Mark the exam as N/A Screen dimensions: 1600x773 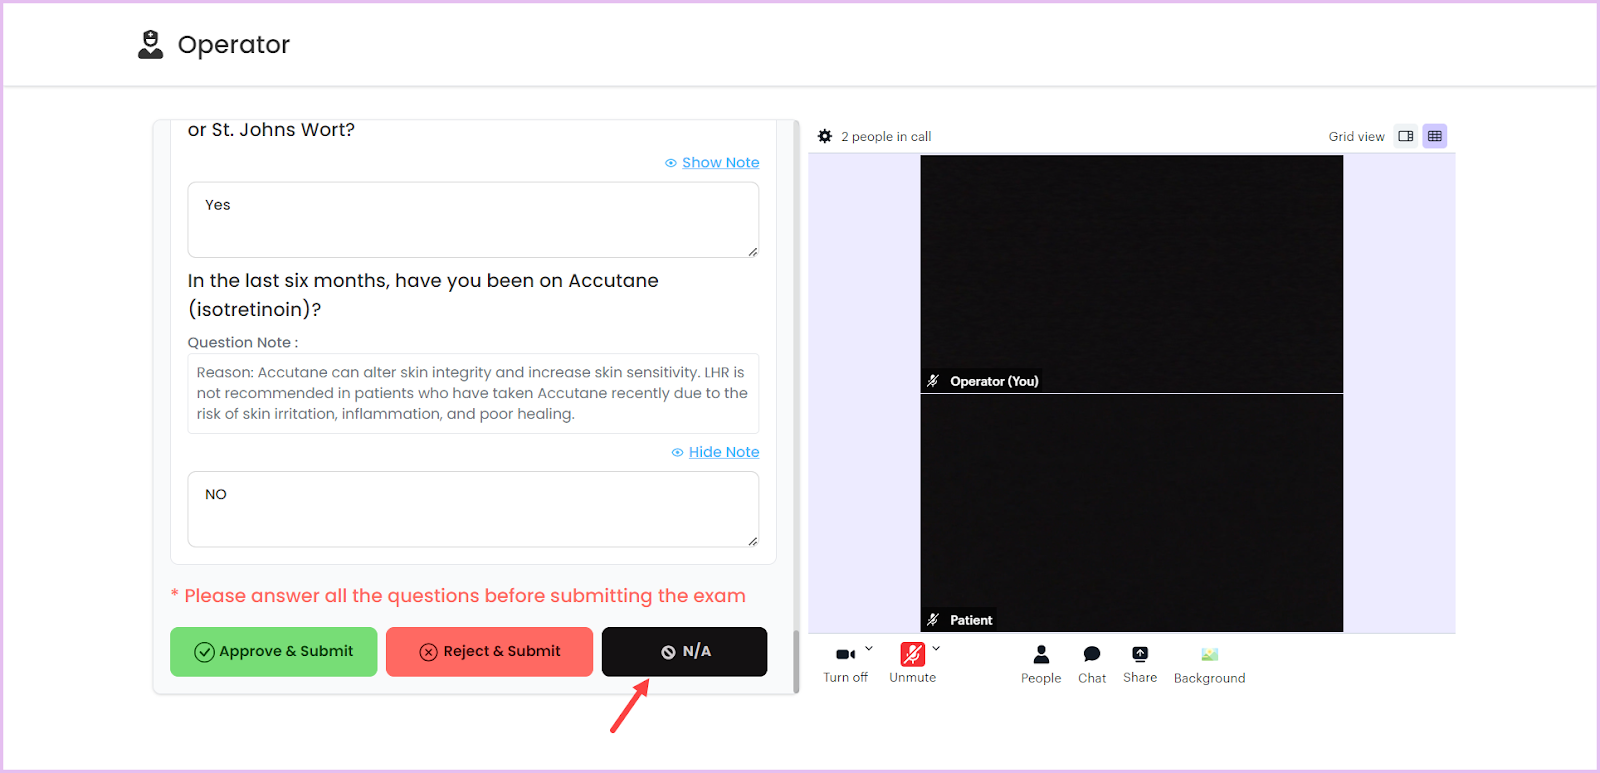[684, 652]
